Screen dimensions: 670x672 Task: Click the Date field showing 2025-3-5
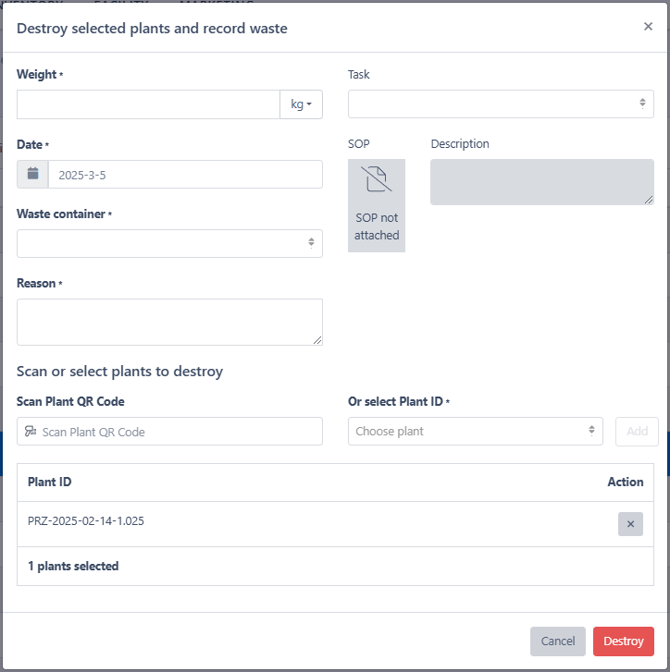coord(185,174)
